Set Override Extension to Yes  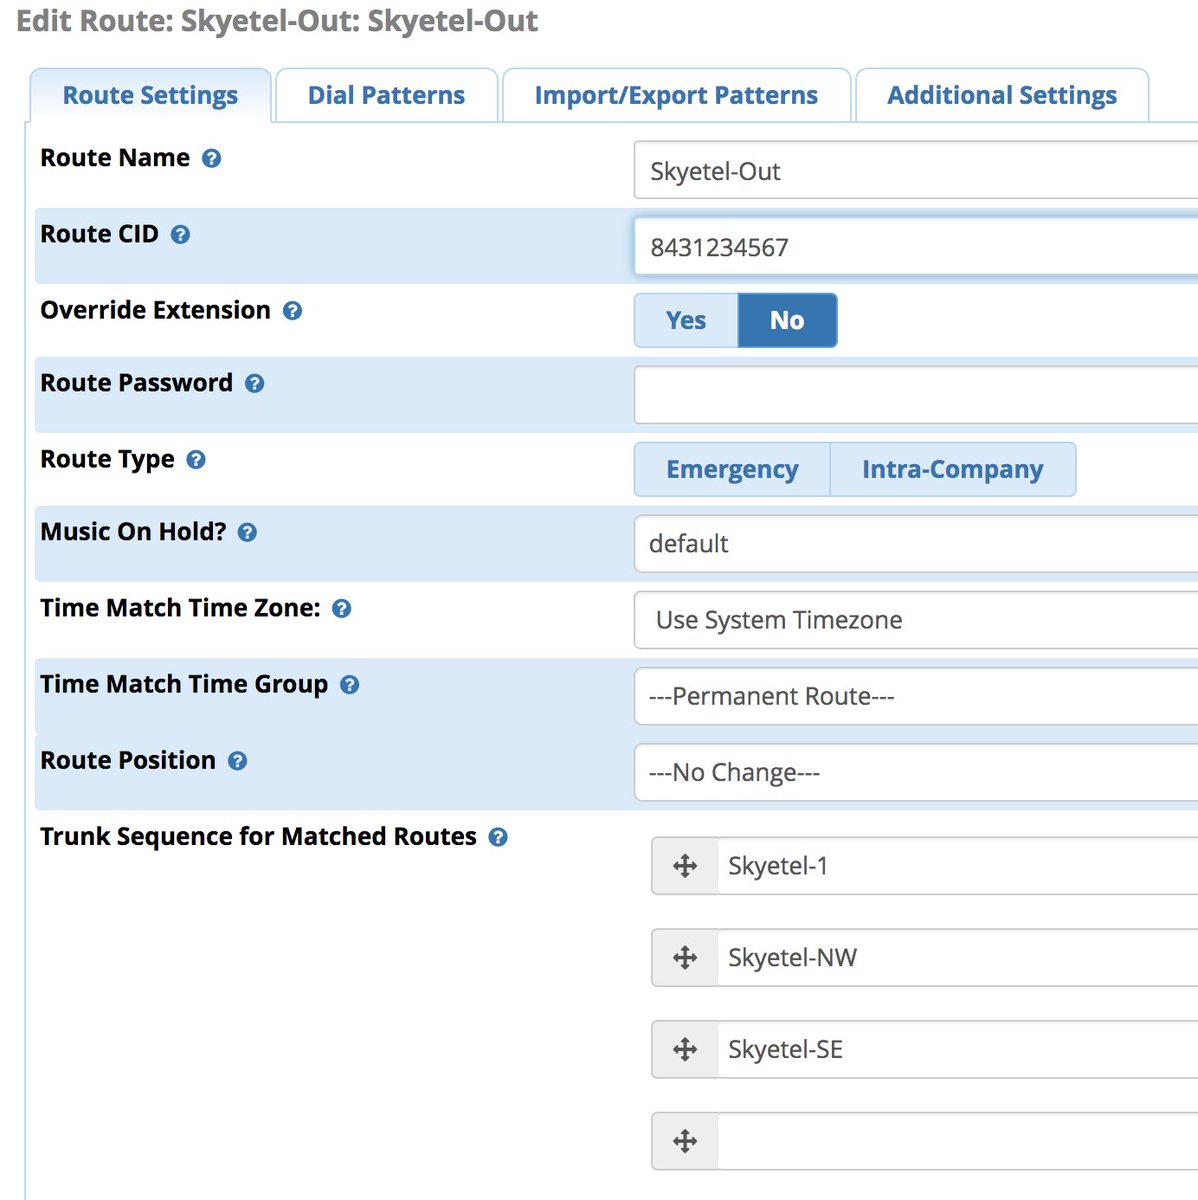686,320
